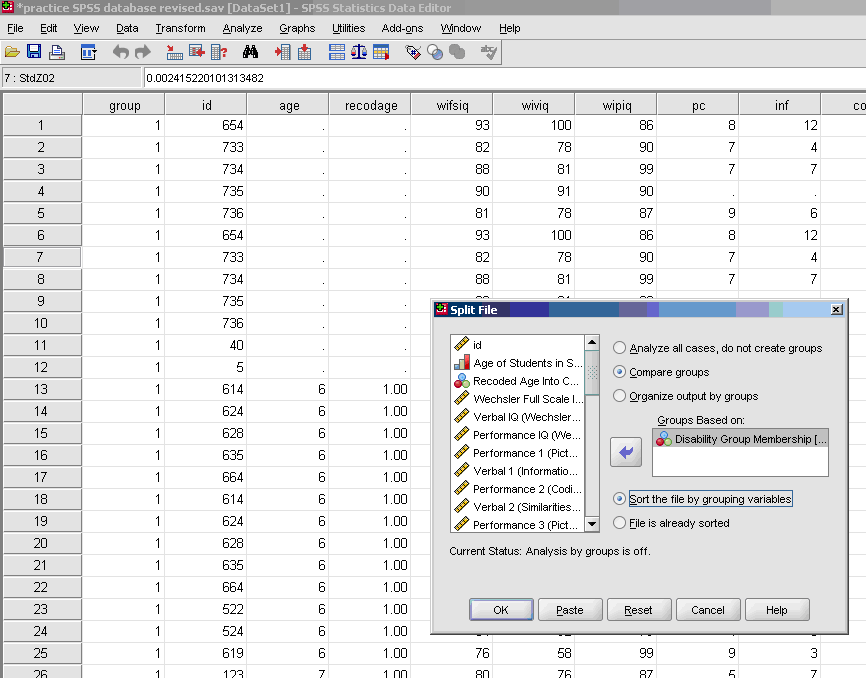Viewport: 866px width, 678px height.
Task: Open the Transform menu
Action: pos(180,28)
